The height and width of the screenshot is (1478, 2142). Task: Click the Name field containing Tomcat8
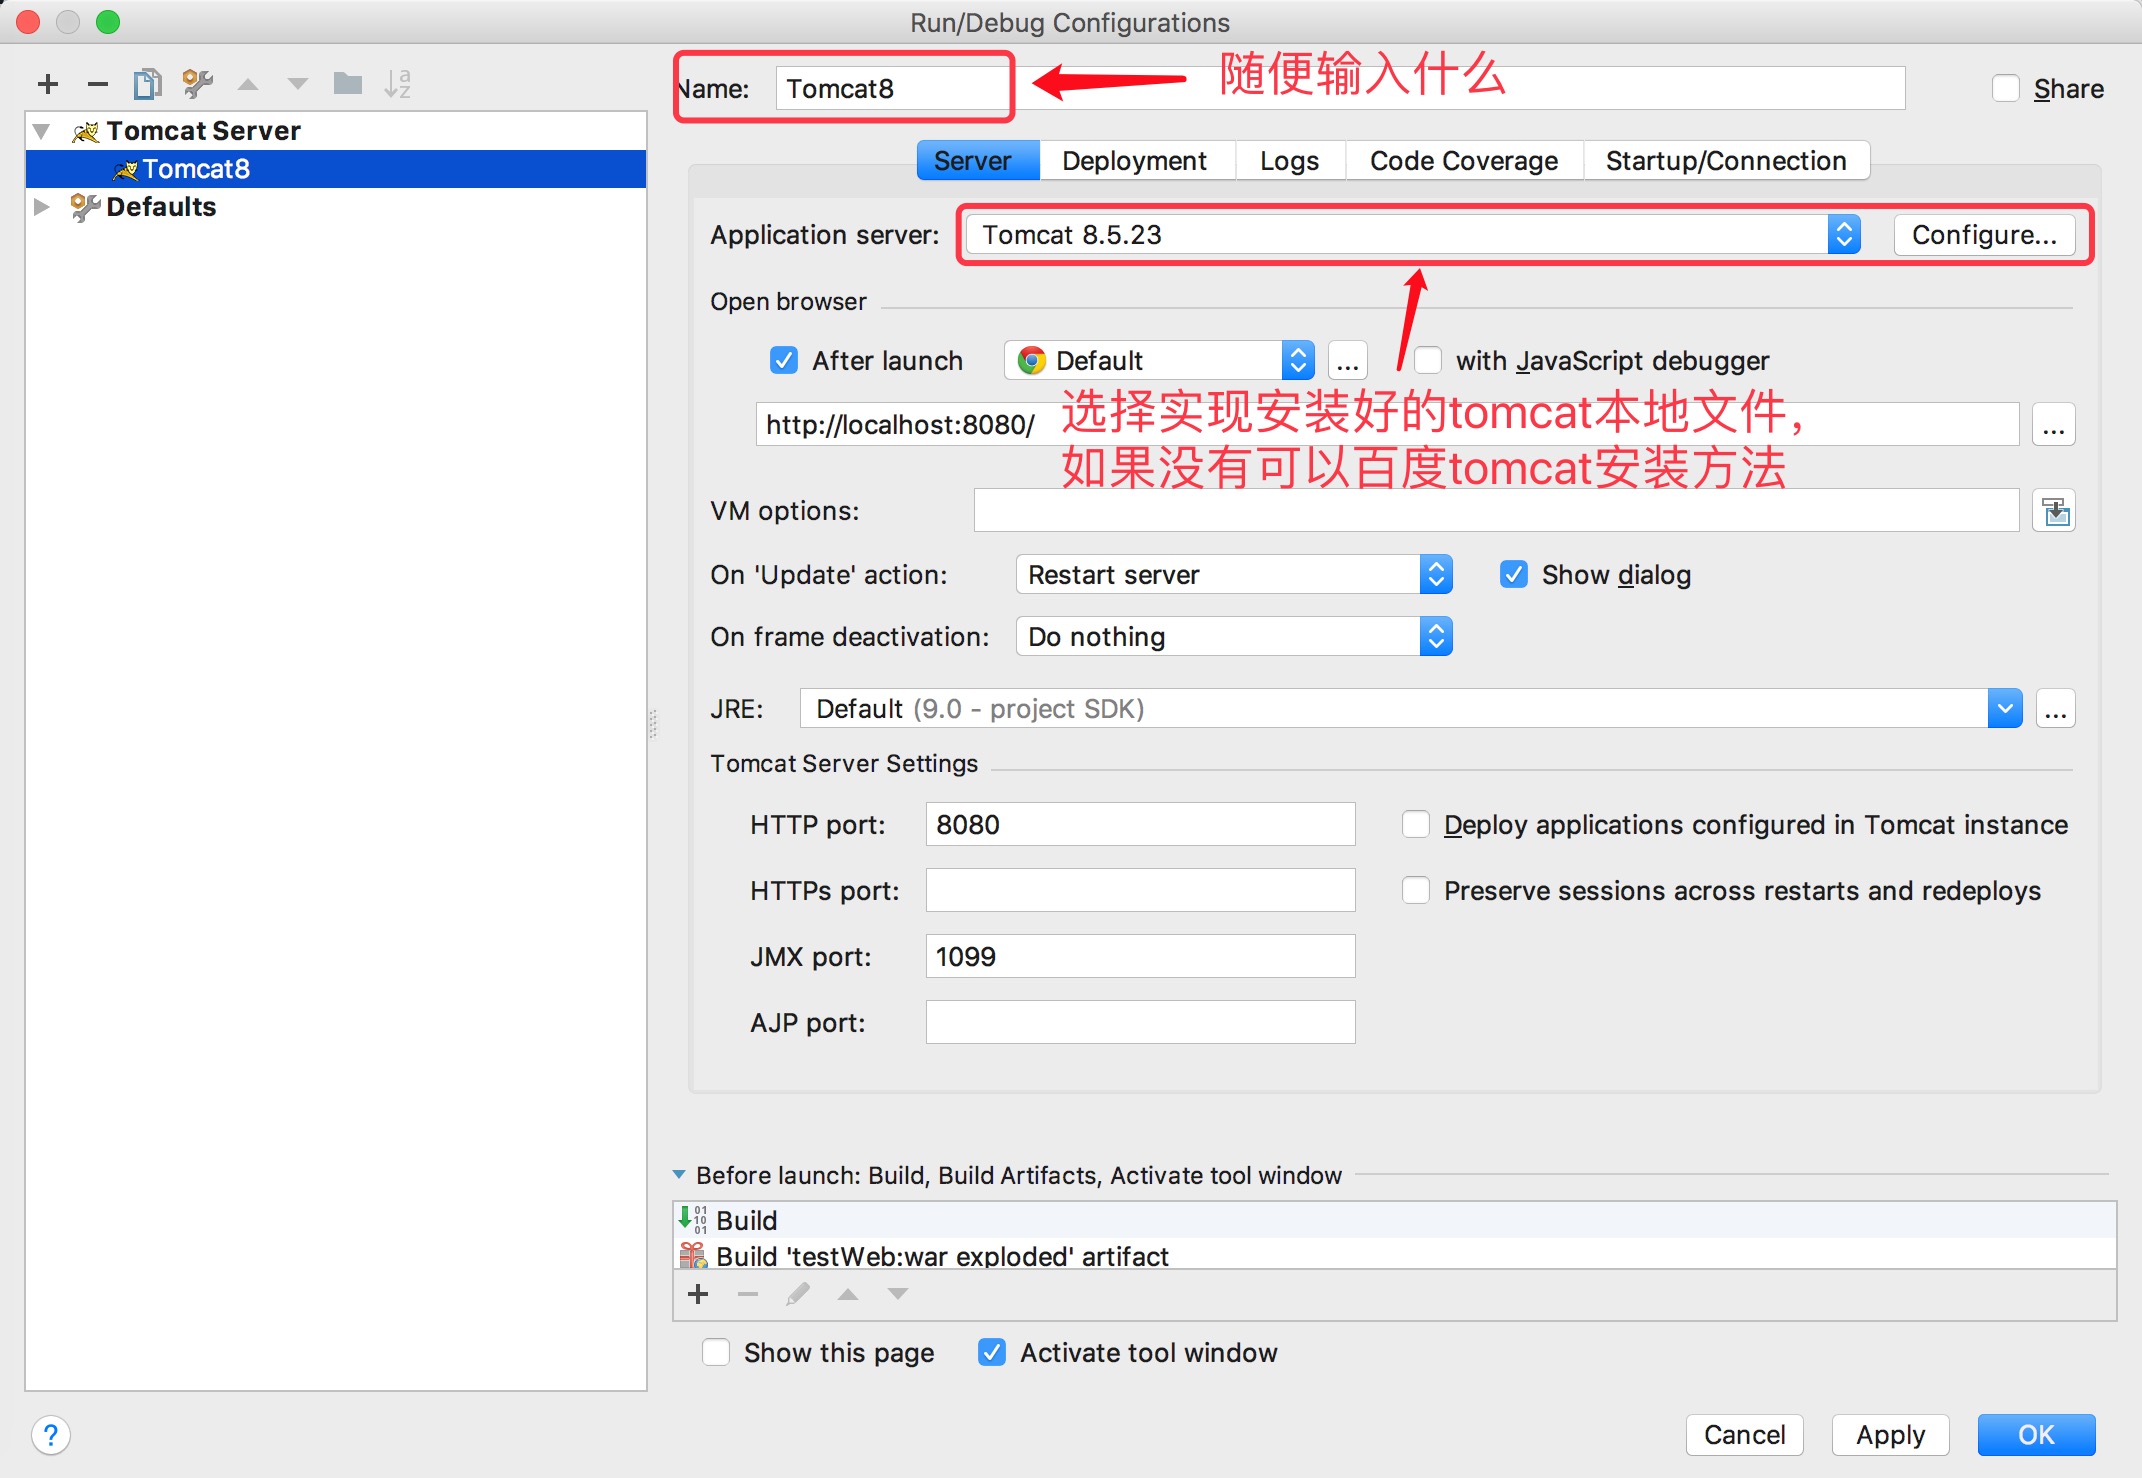tap(1340, 88)
